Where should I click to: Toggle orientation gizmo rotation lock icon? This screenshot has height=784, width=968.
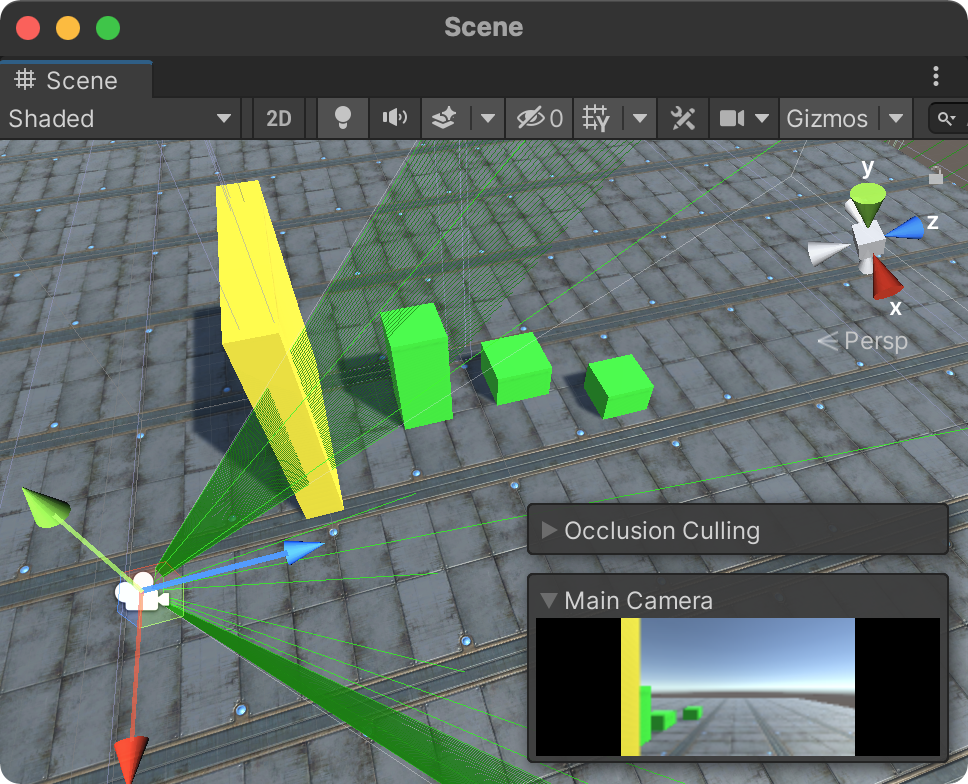[936, 176]
